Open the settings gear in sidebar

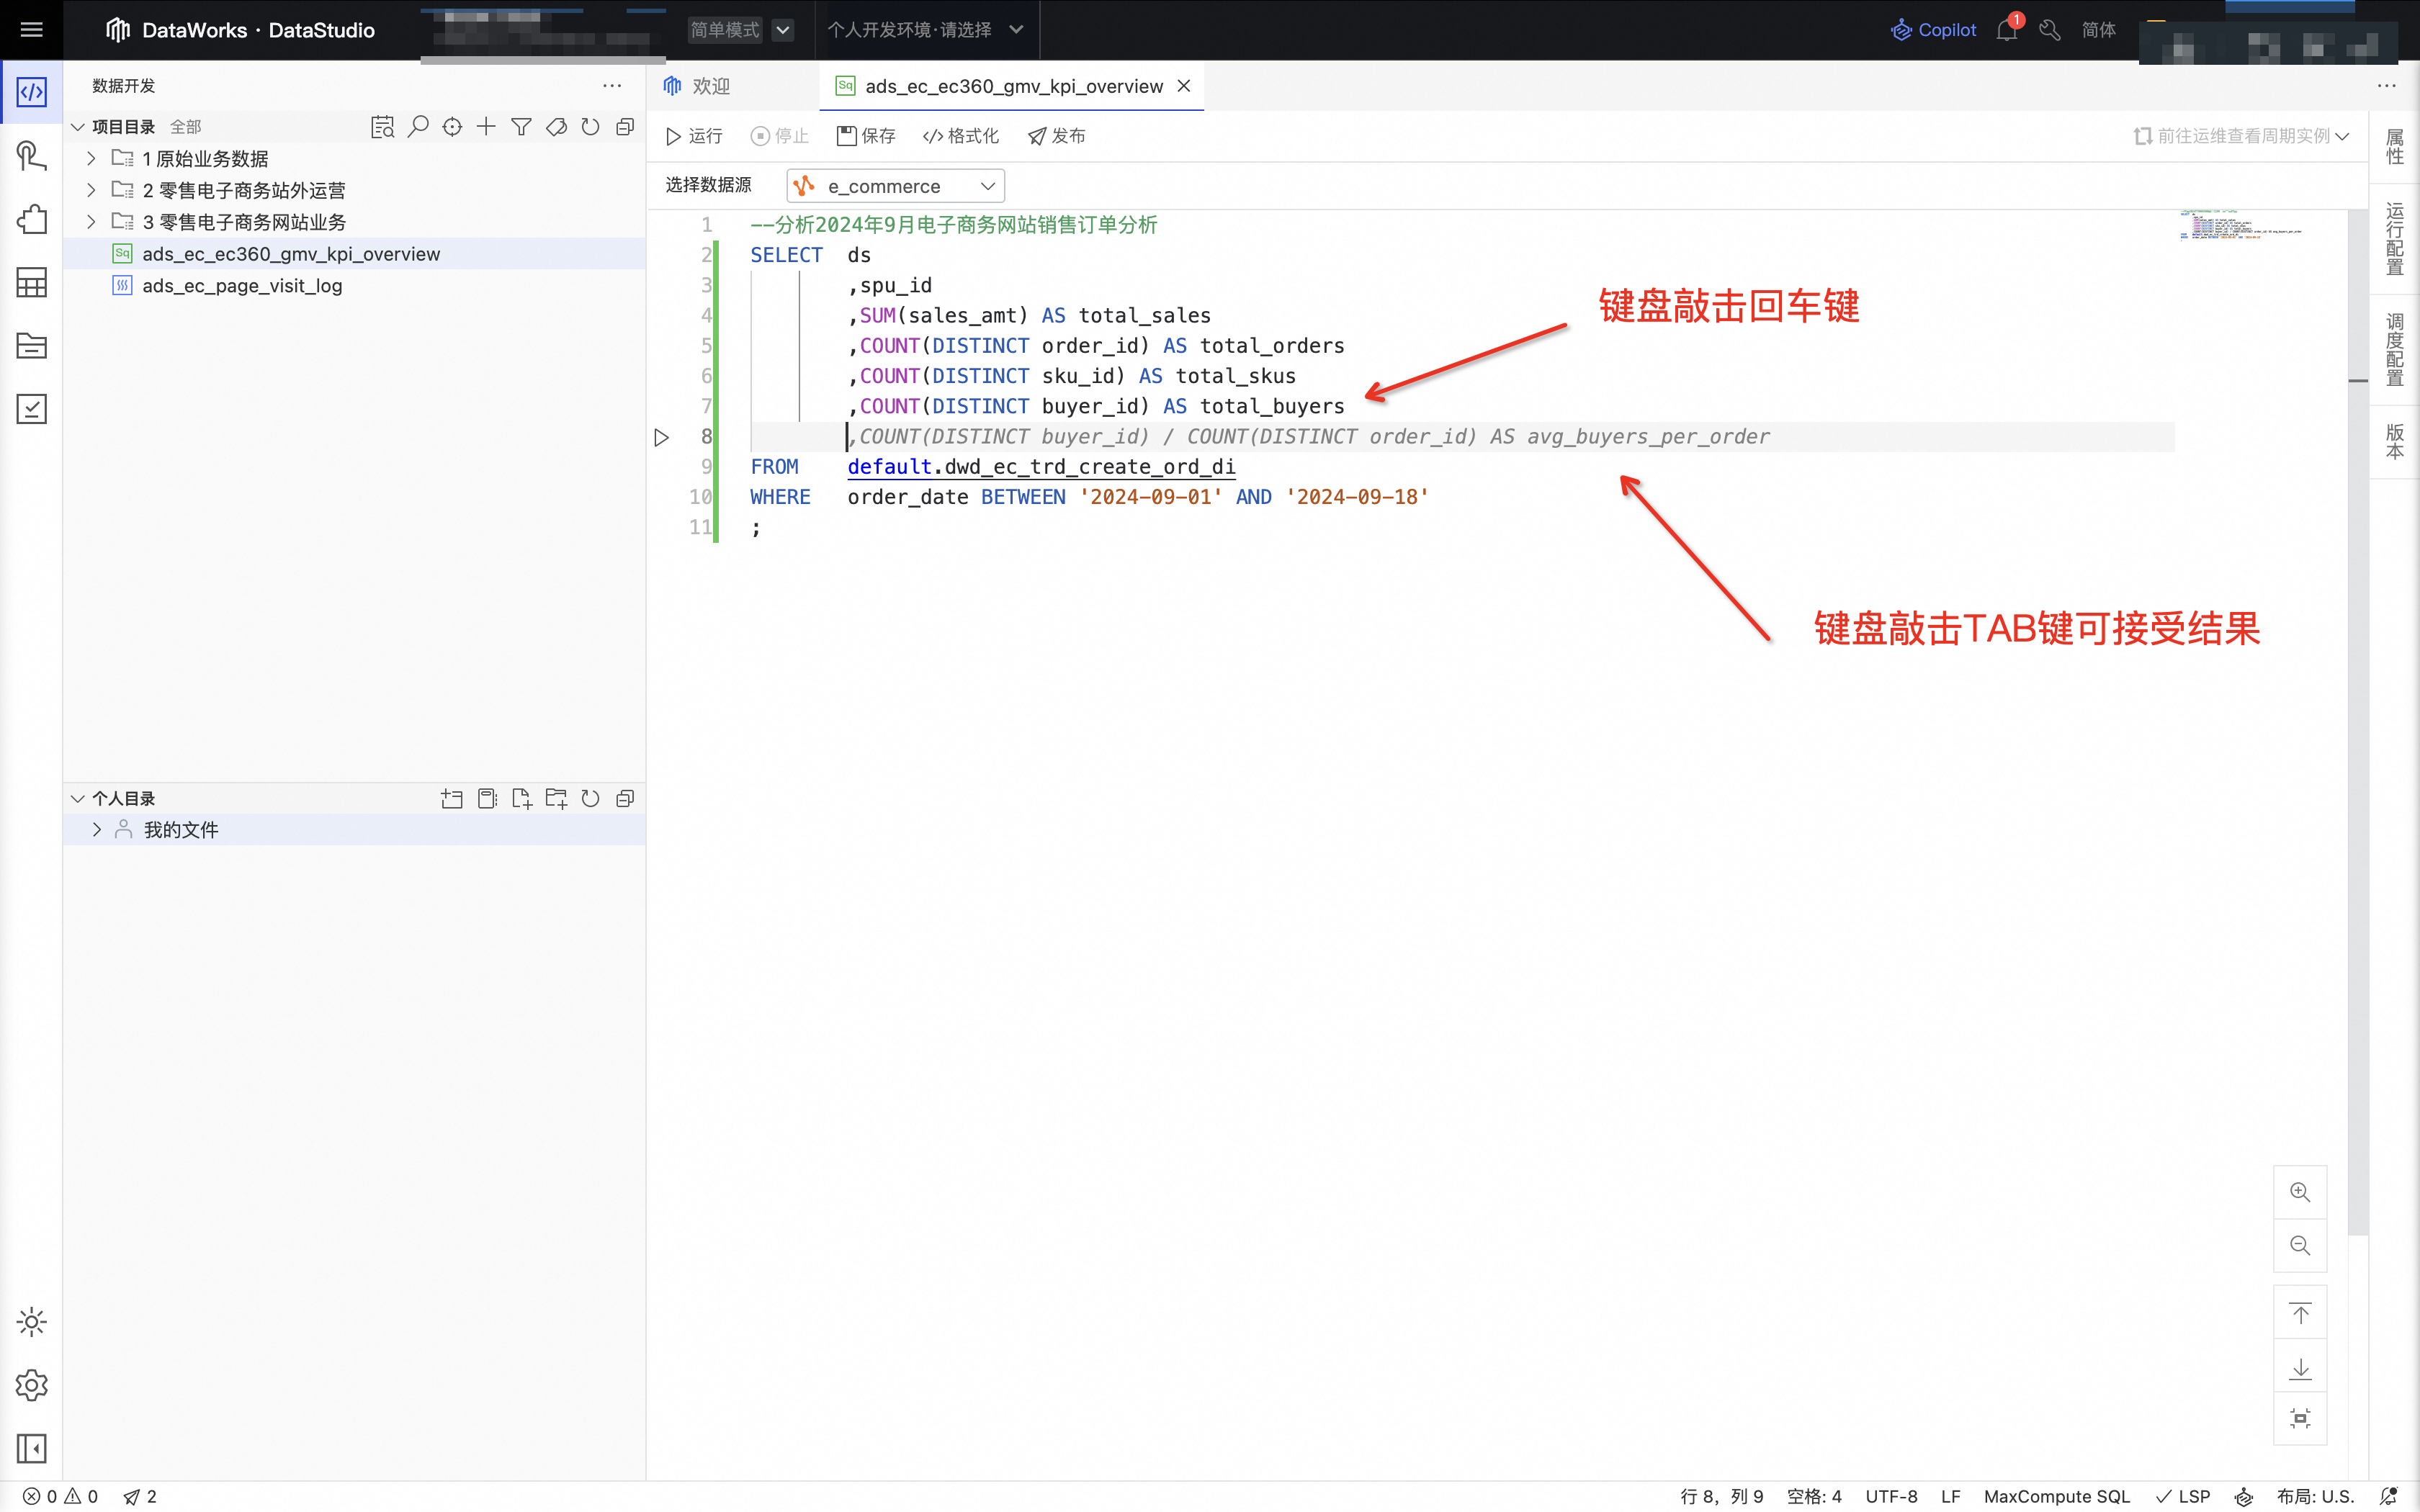(31, 1385)
